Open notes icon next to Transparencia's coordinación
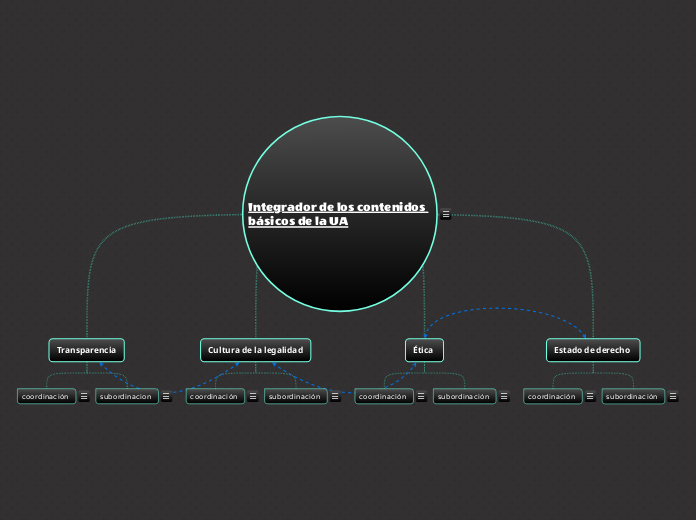 (84, 396)
